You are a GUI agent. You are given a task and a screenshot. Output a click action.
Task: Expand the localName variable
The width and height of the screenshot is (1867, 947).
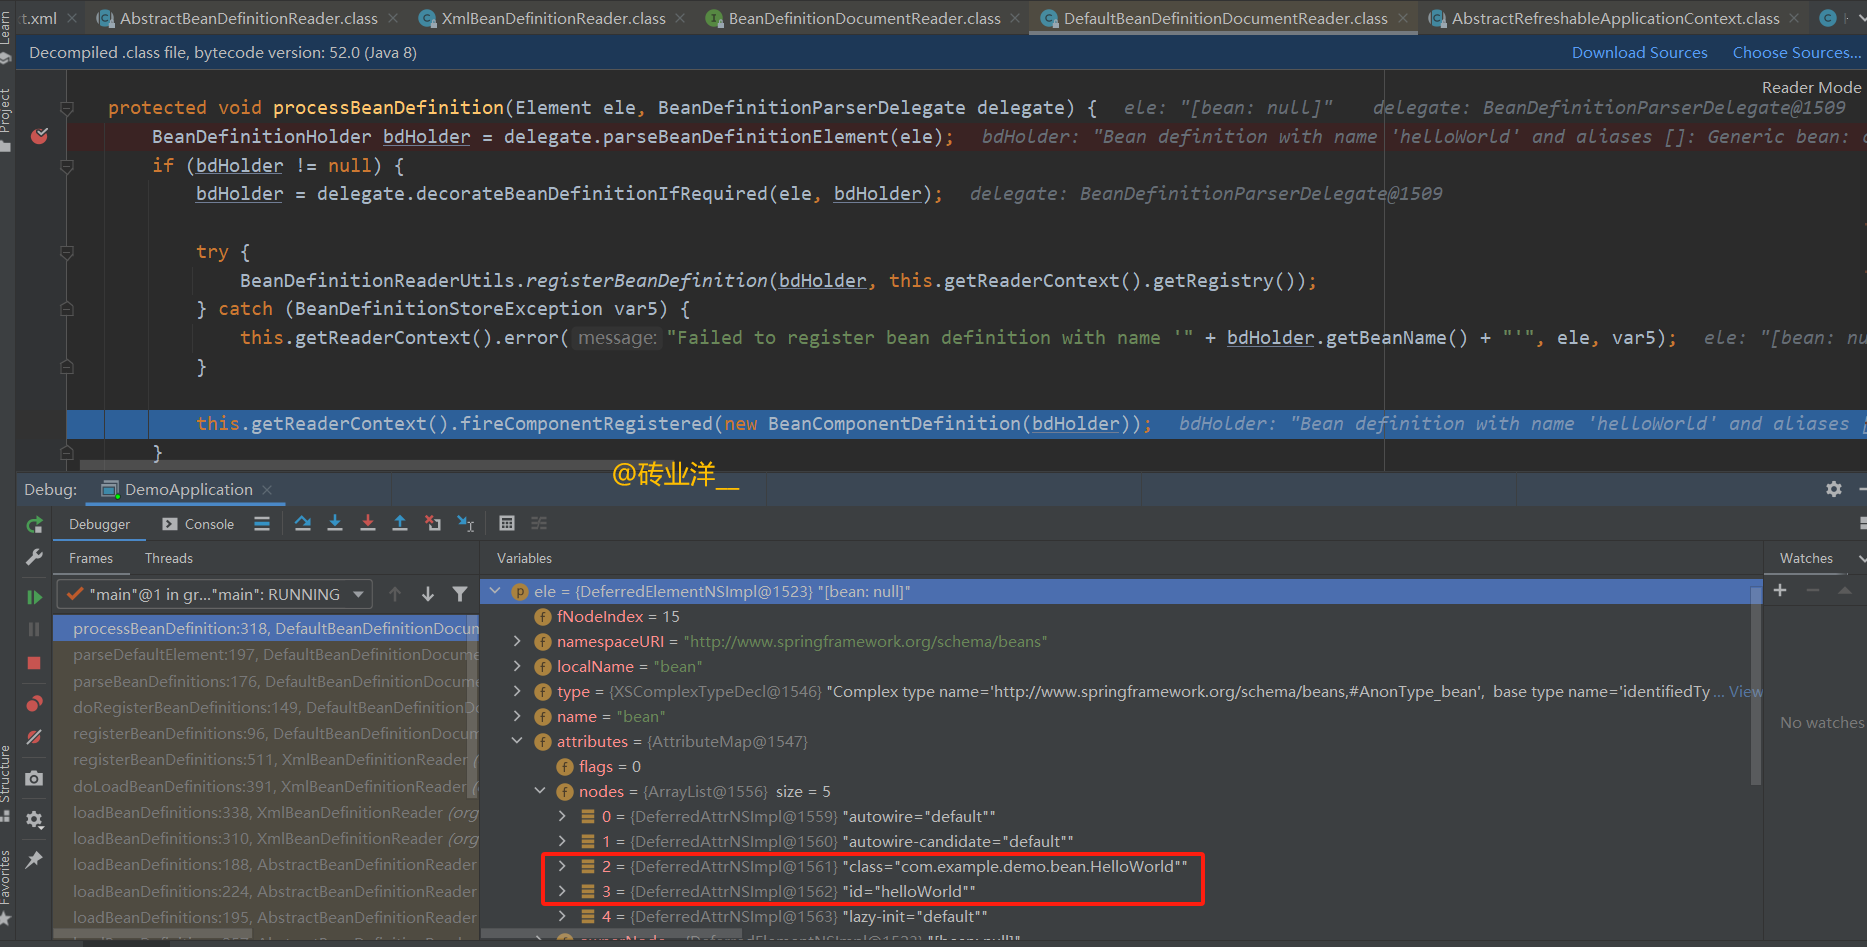click(x=517, y=666)
